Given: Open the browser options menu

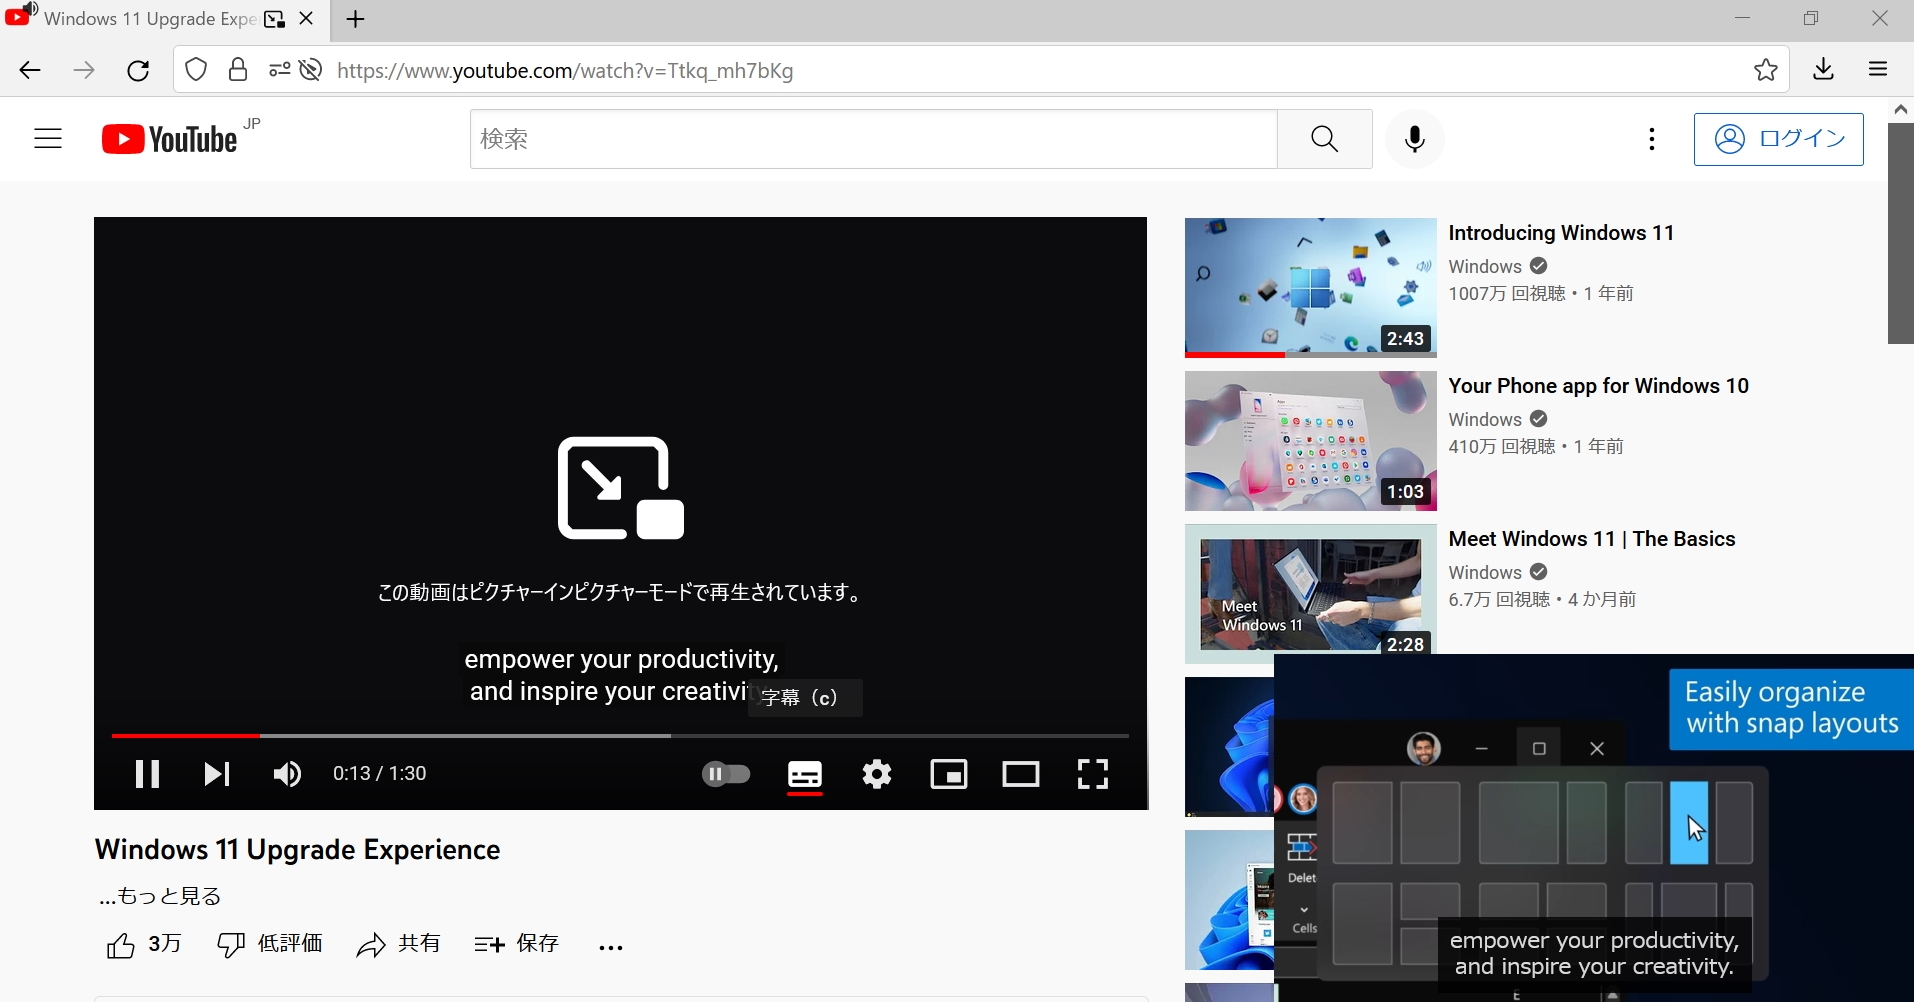Looking at the screenshot, I should (1877, 69).
